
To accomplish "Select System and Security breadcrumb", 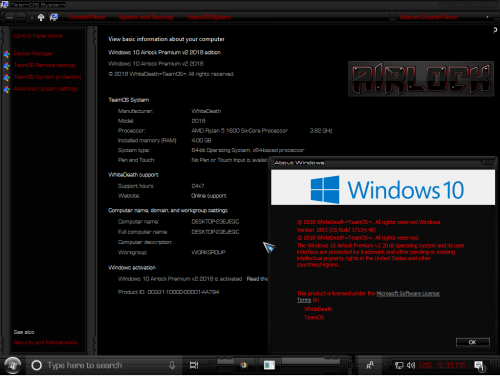I will coord(146,17).
